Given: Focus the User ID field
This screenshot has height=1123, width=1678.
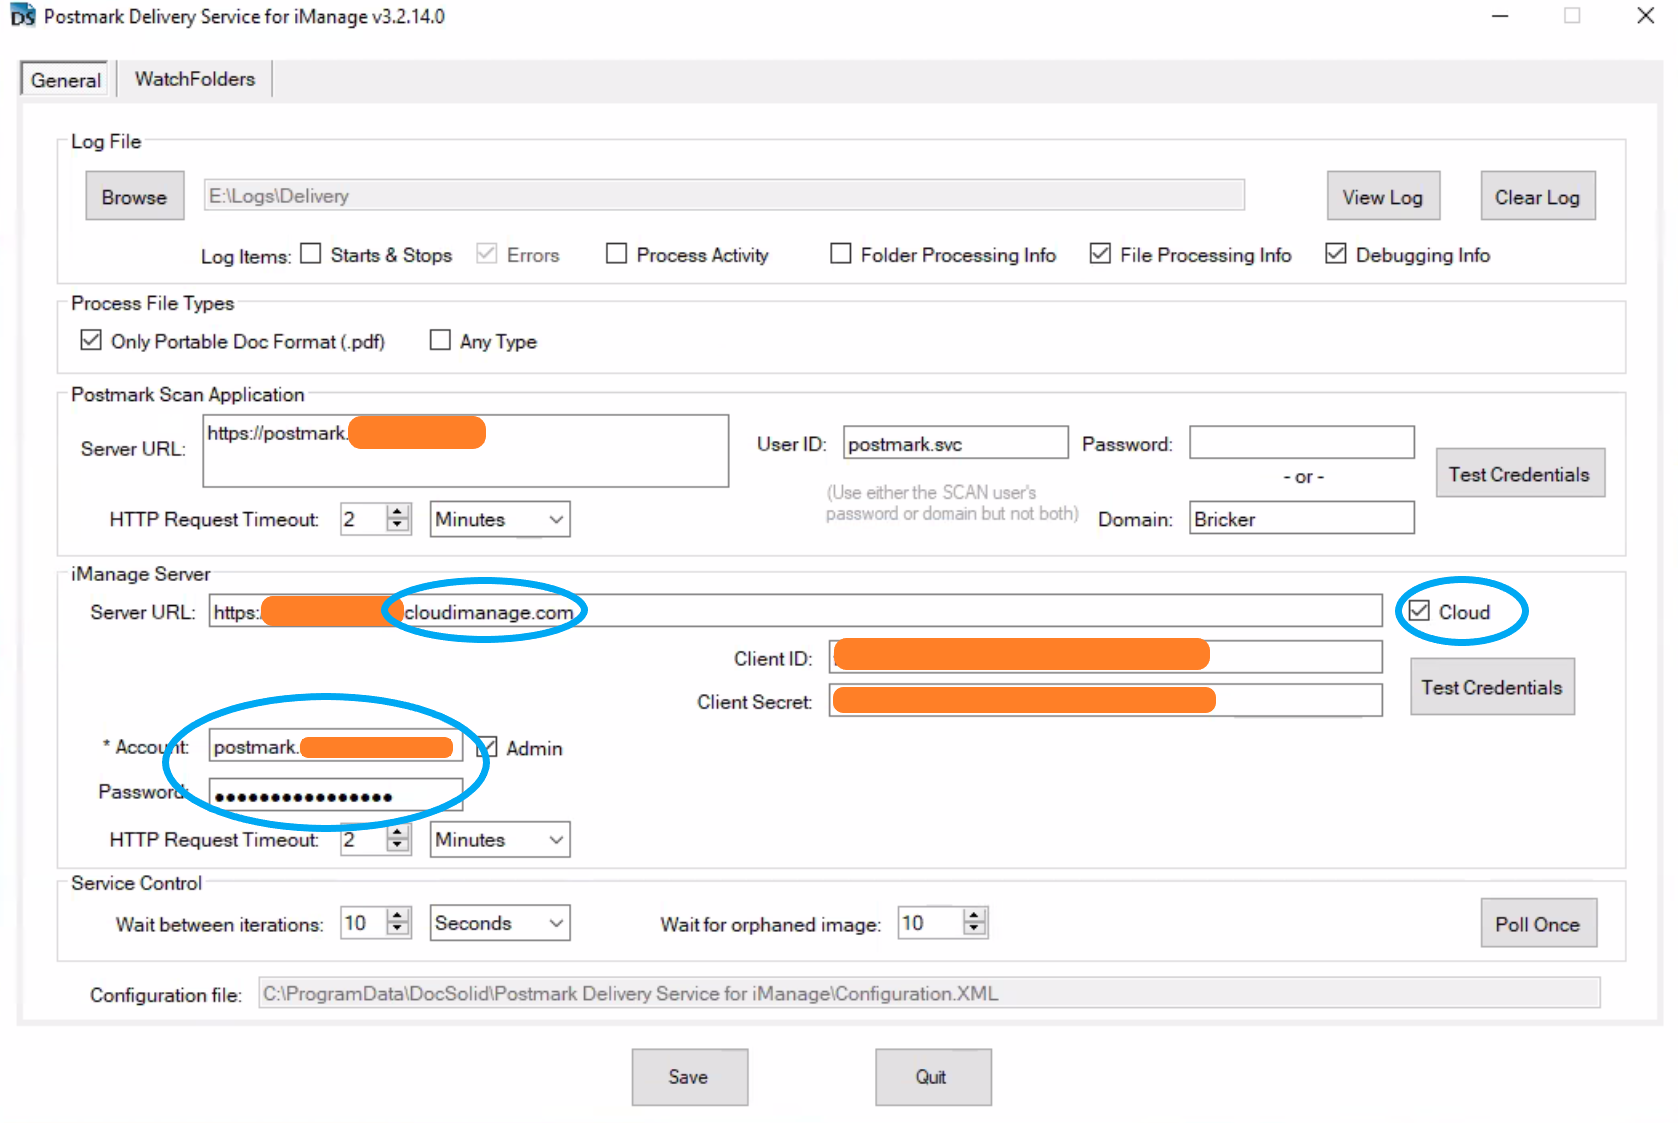Looking at the screenshot, I should pos(956,443).
